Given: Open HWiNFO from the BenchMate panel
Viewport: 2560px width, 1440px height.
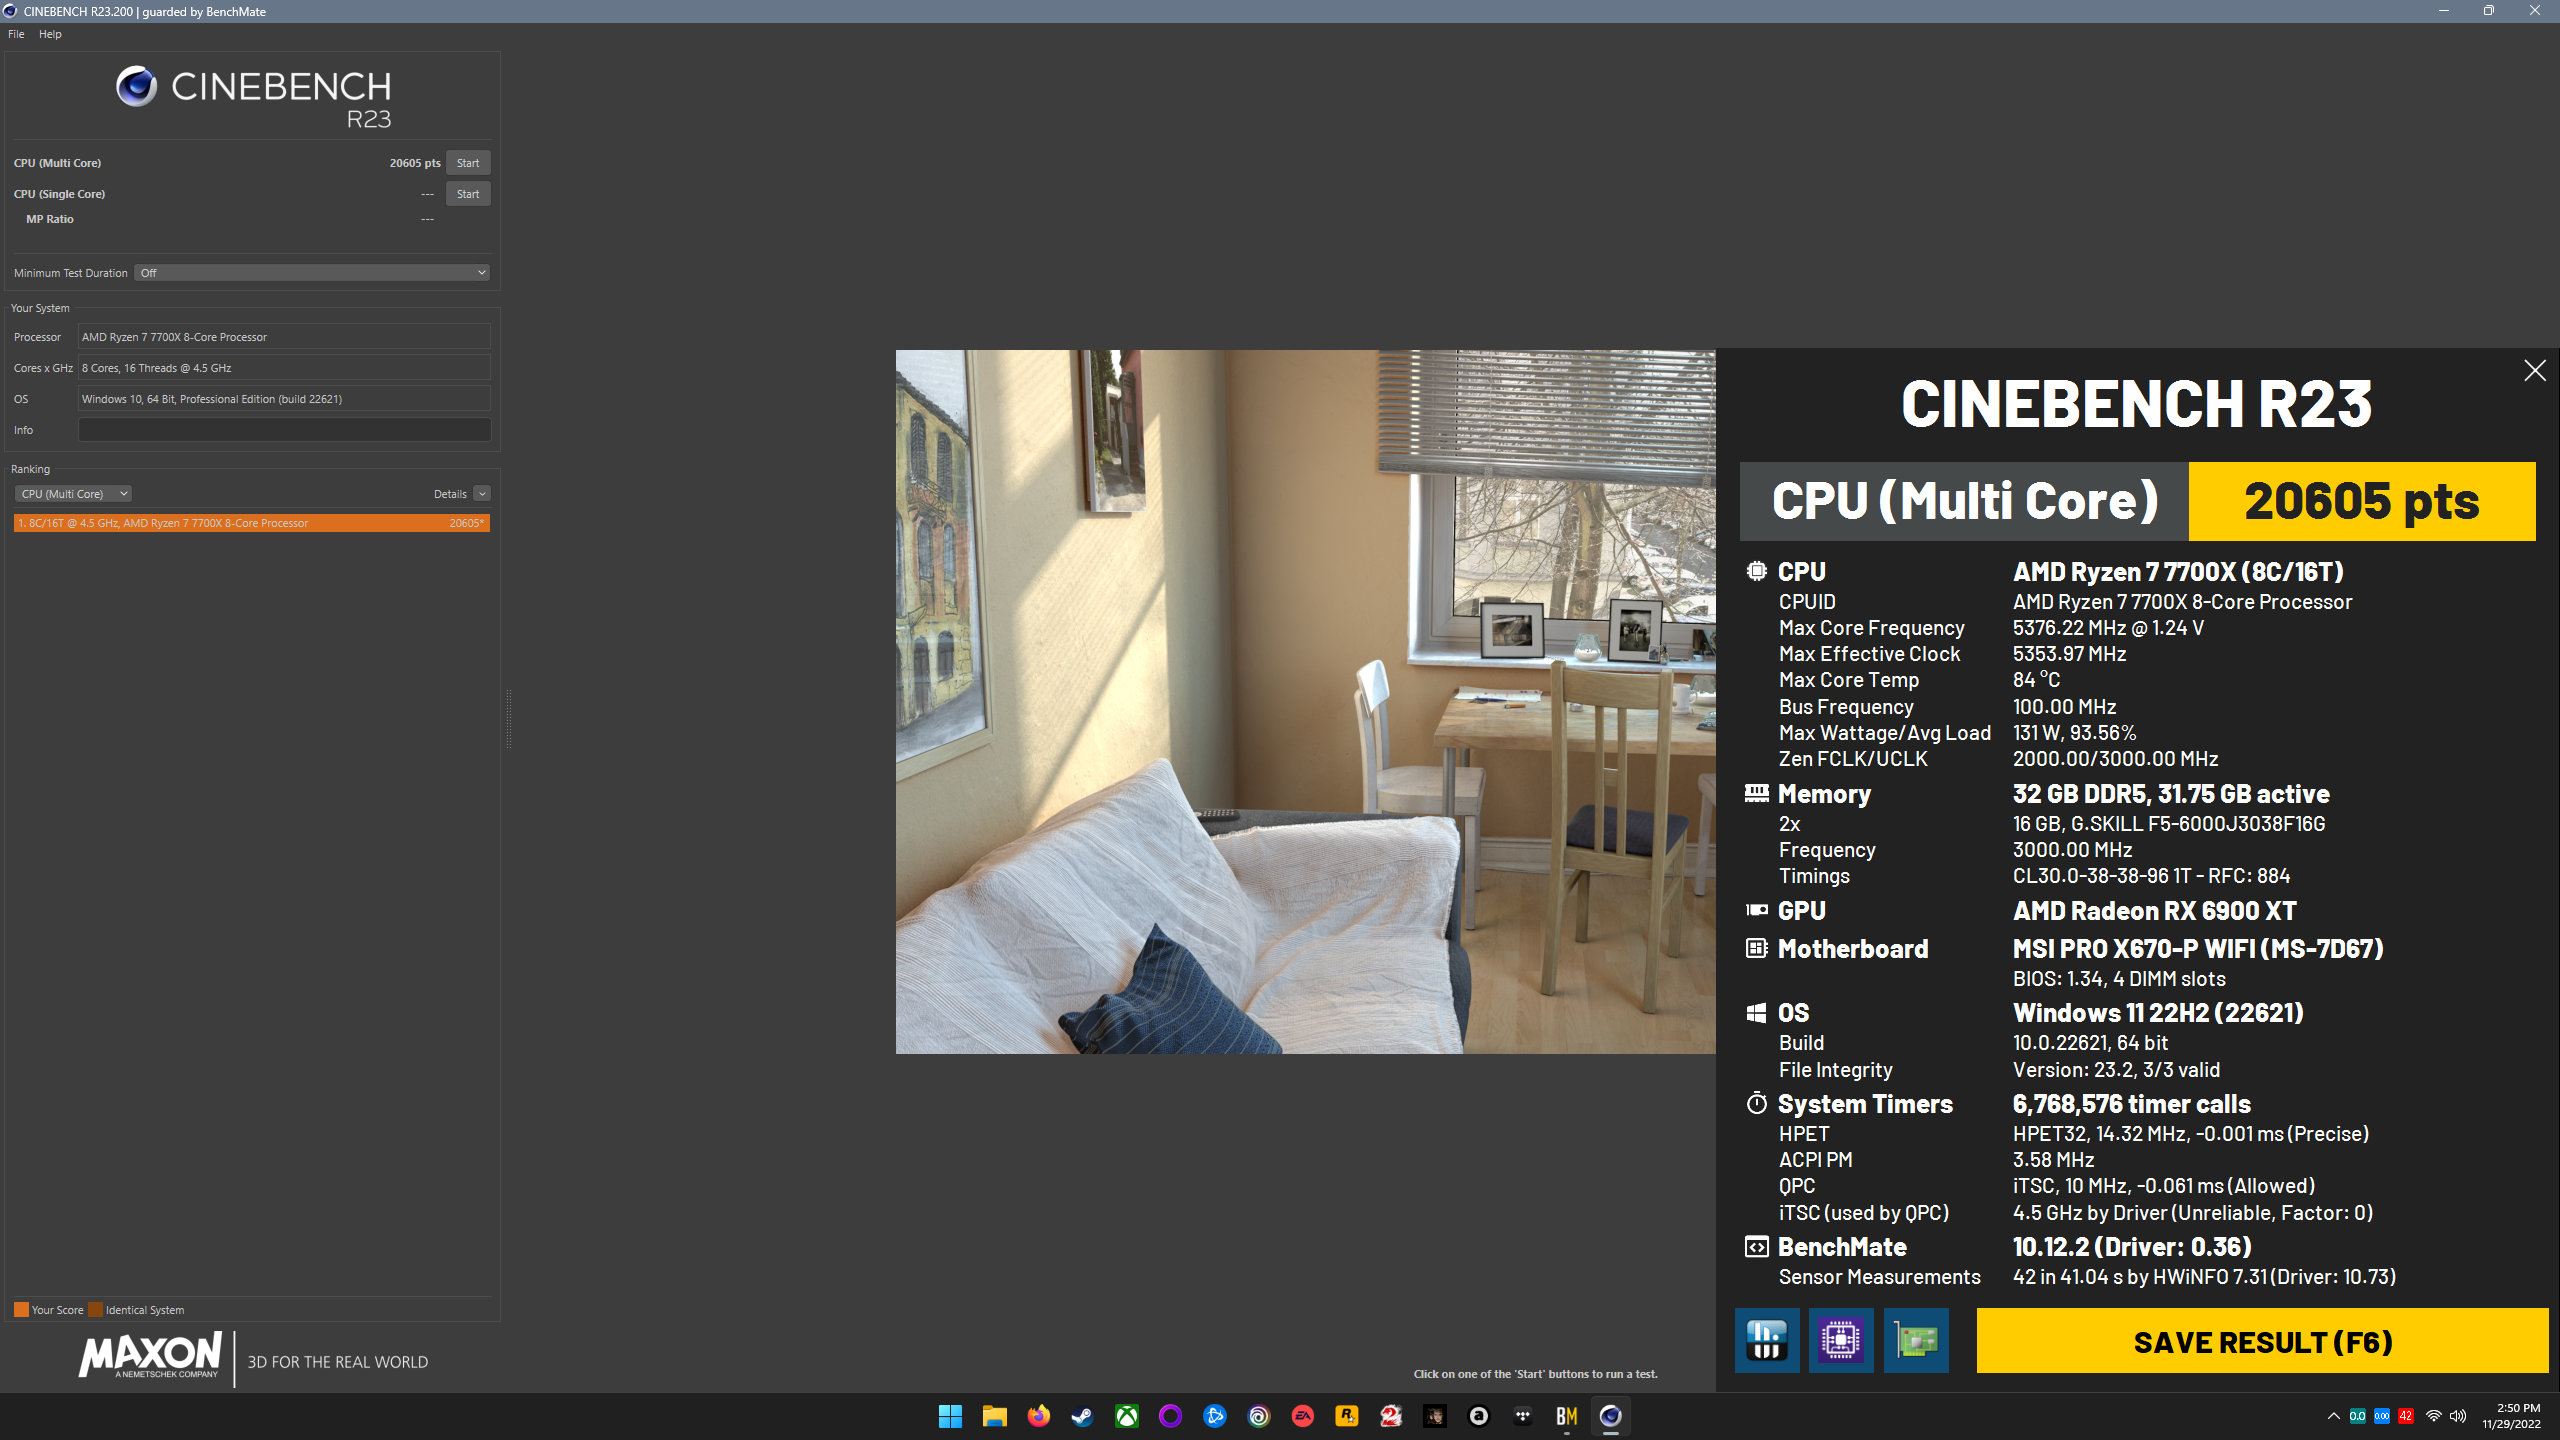Looking at the screenshot, I should [1767, 1340].
